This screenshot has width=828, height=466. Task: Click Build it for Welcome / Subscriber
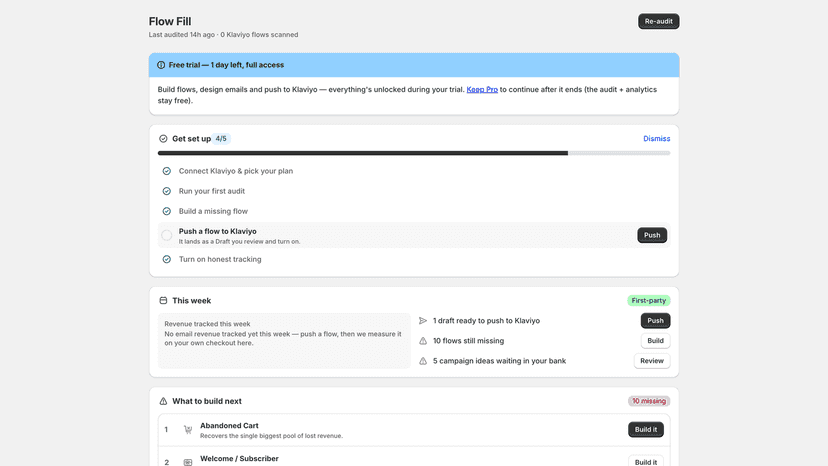point(646,461)
